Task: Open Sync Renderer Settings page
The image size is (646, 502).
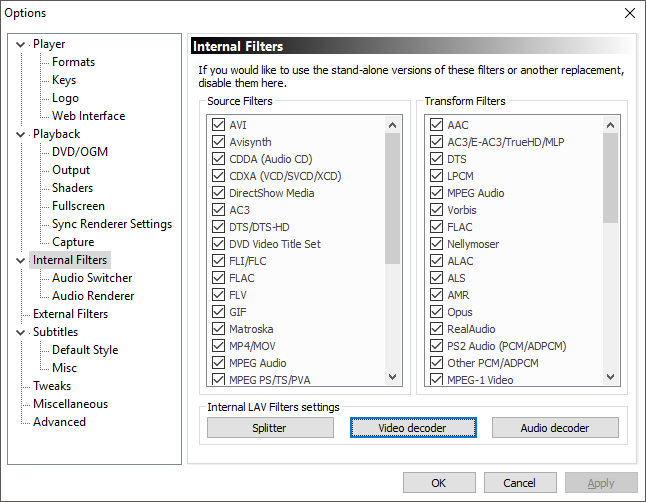Action: [112, 224]
